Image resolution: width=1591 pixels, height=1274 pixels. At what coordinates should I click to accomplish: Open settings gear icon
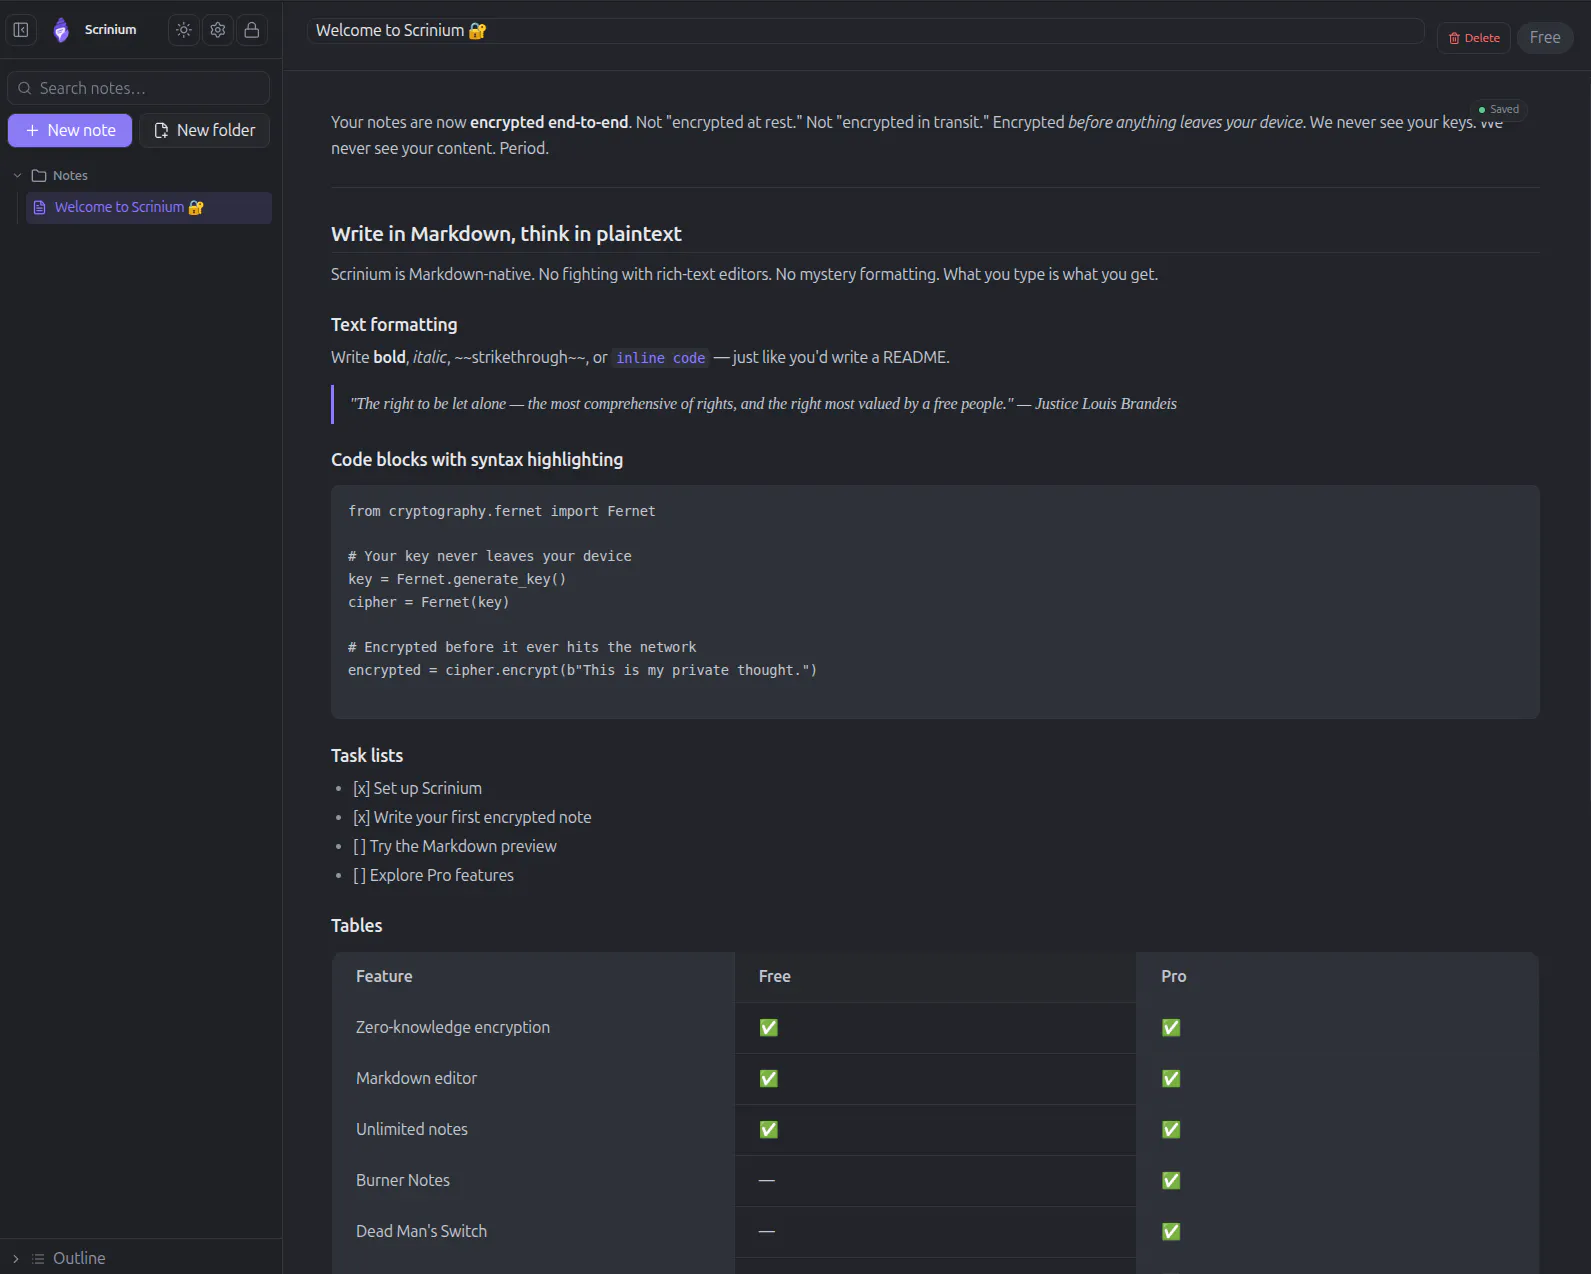coord(218,30)
